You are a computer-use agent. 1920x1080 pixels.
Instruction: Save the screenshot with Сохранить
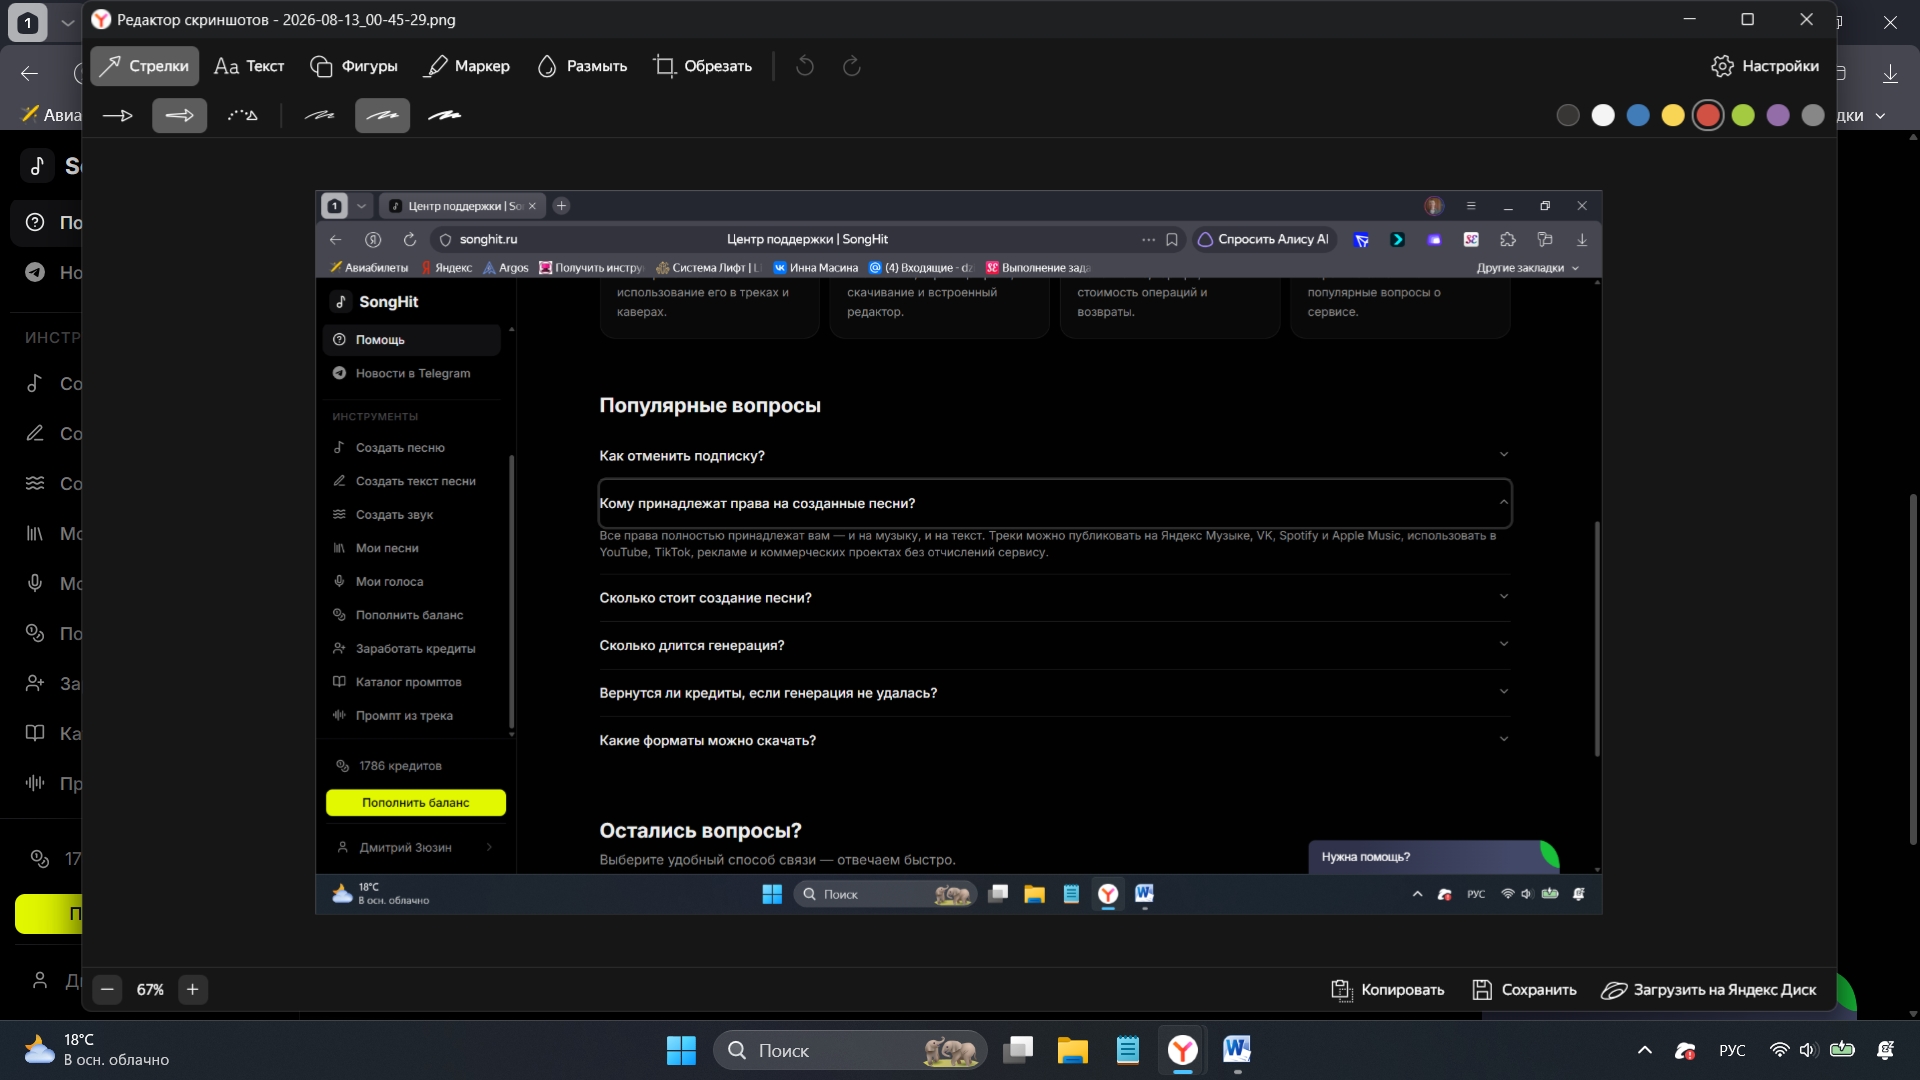coord(1525,990)
